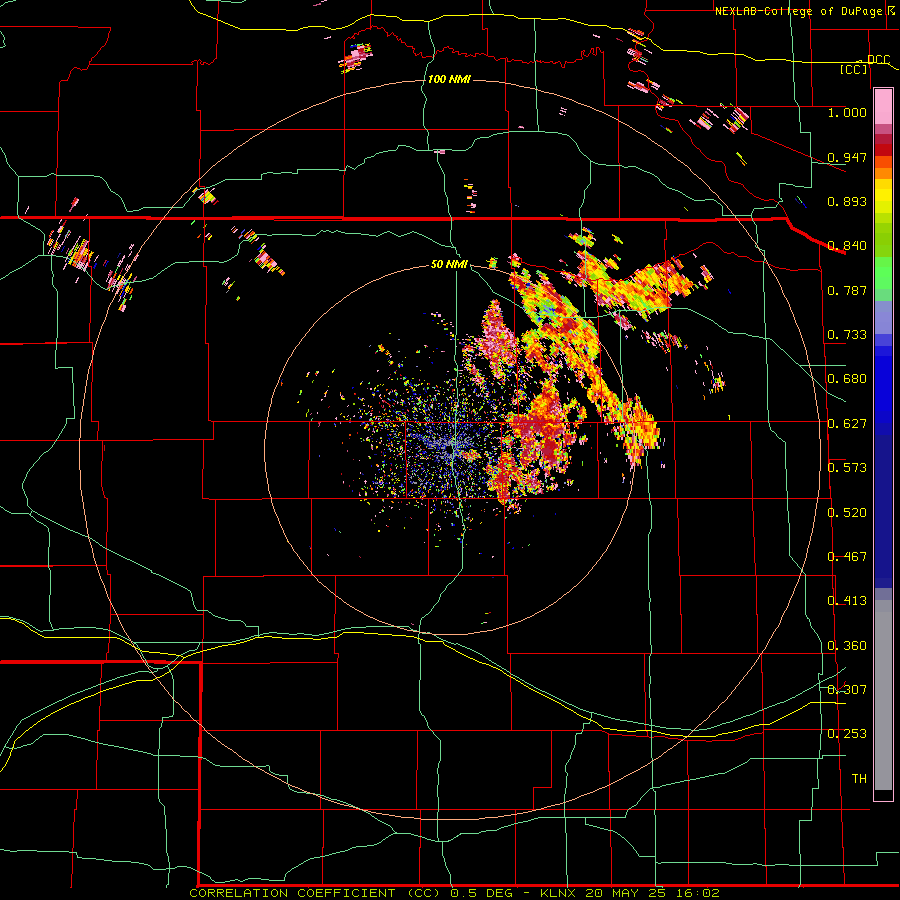Screen dimensions: 900x900
Task: Pick the lavender color-scale segment near 0.733
Action: point(883,319)
